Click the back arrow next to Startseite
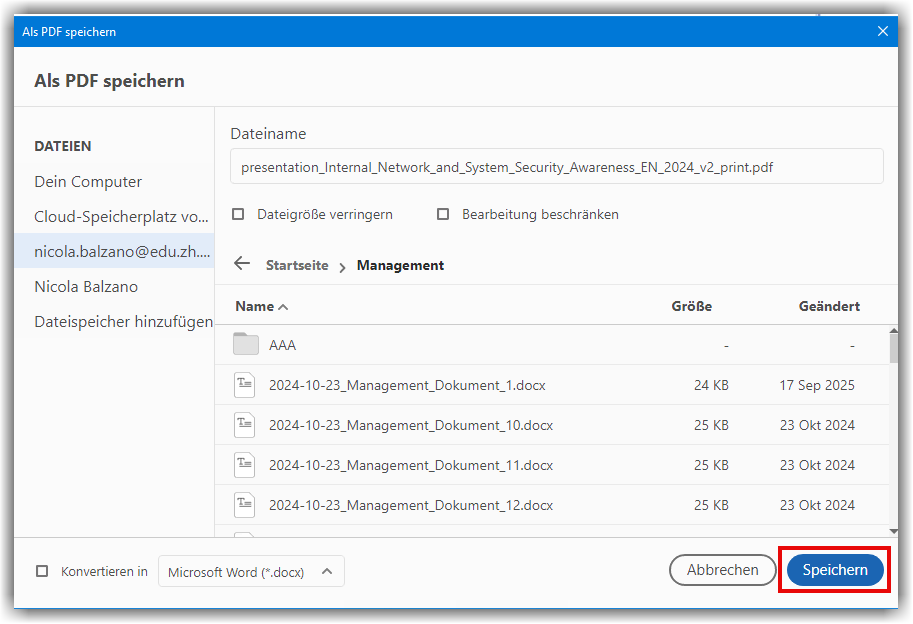913x624 pixels. click(x=242, y=264)
